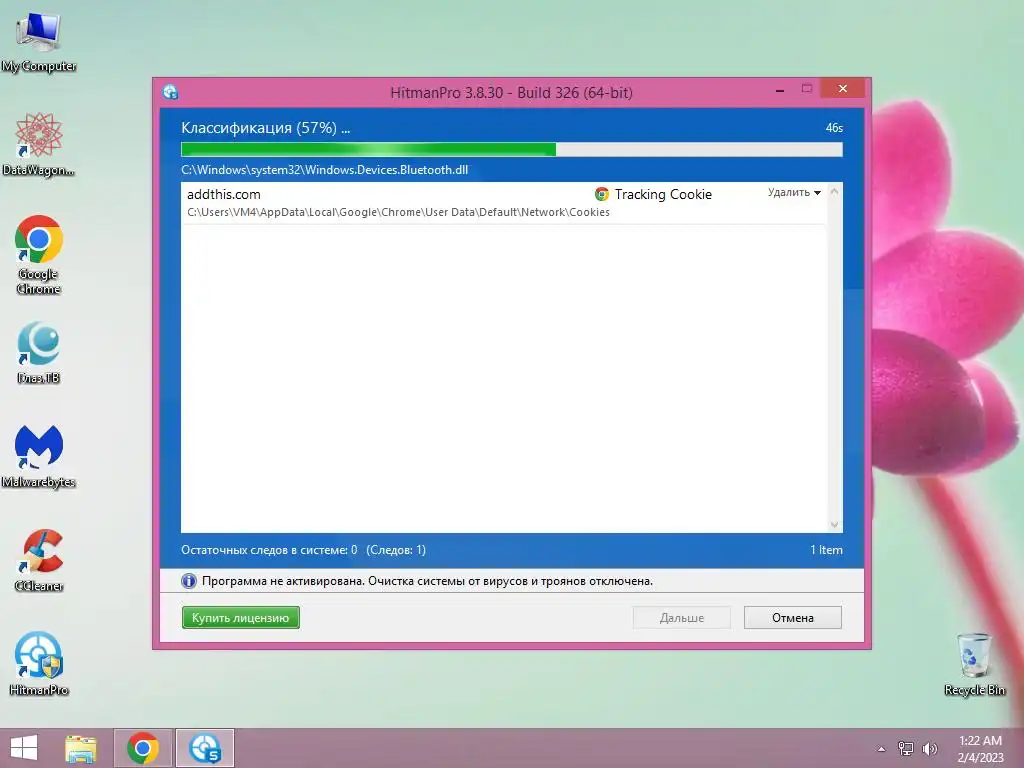Open My Computer desktop icon
Viewport: 1024px width, 768px height.
39,41
